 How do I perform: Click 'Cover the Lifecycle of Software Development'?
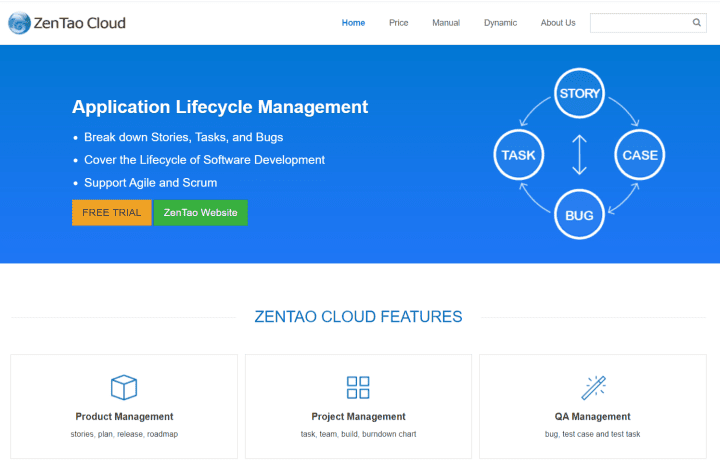pyautogui.click(x=204, y=160)
